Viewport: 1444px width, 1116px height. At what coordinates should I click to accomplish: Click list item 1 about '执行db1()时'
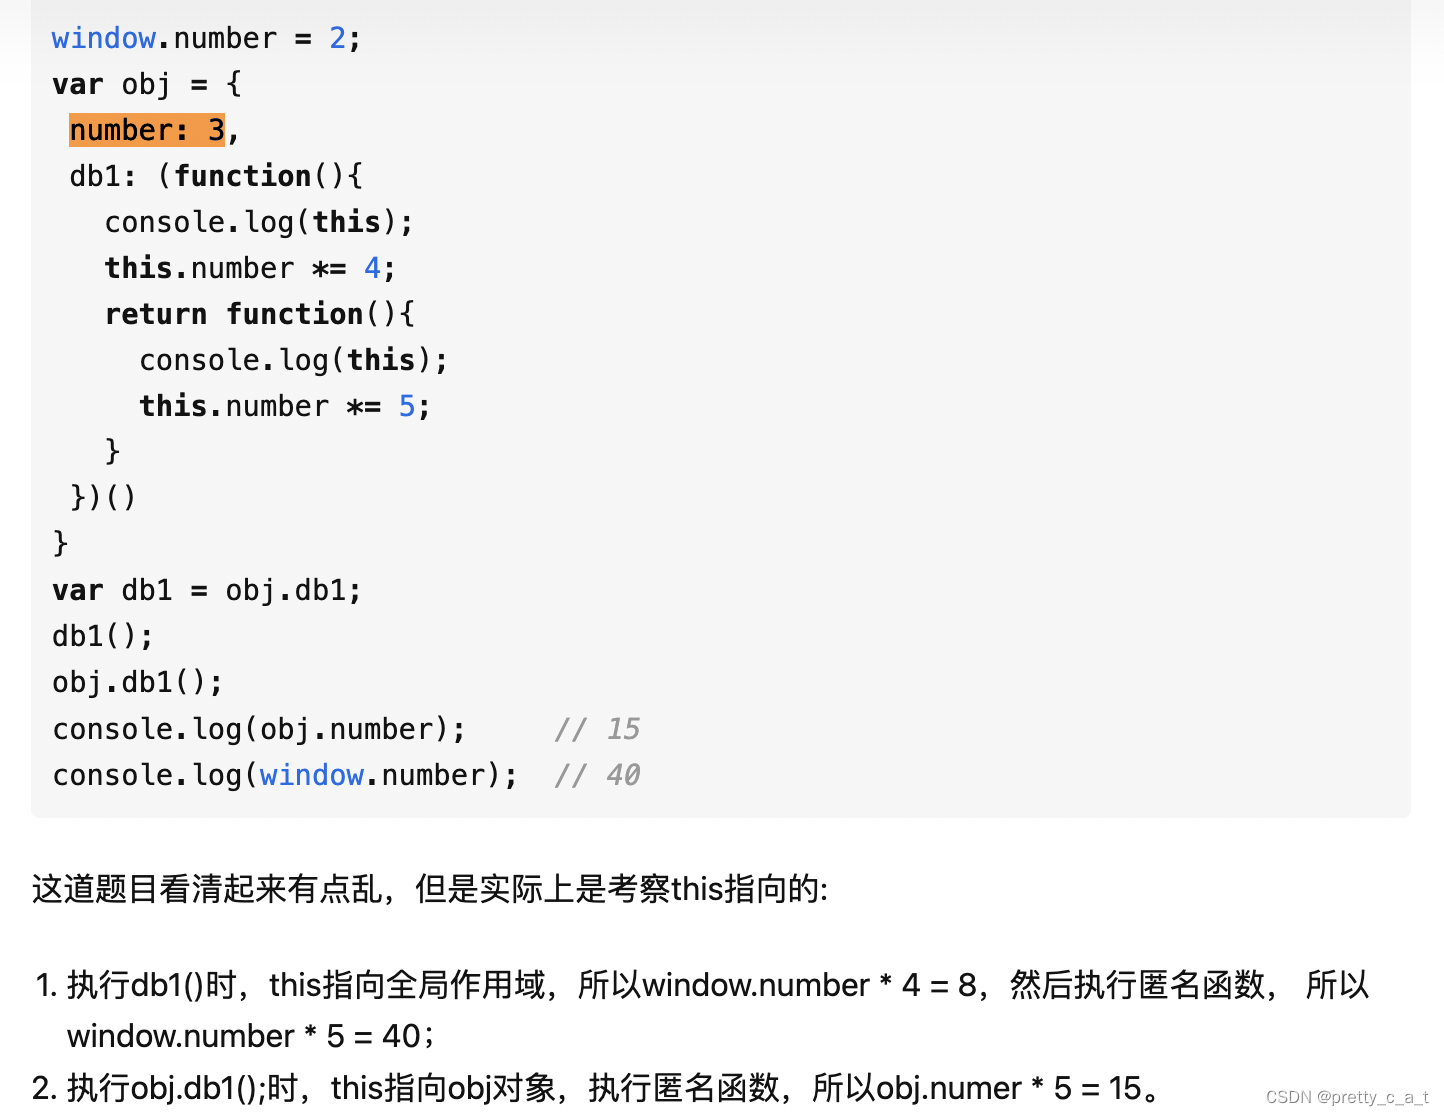pos(702,1010)
